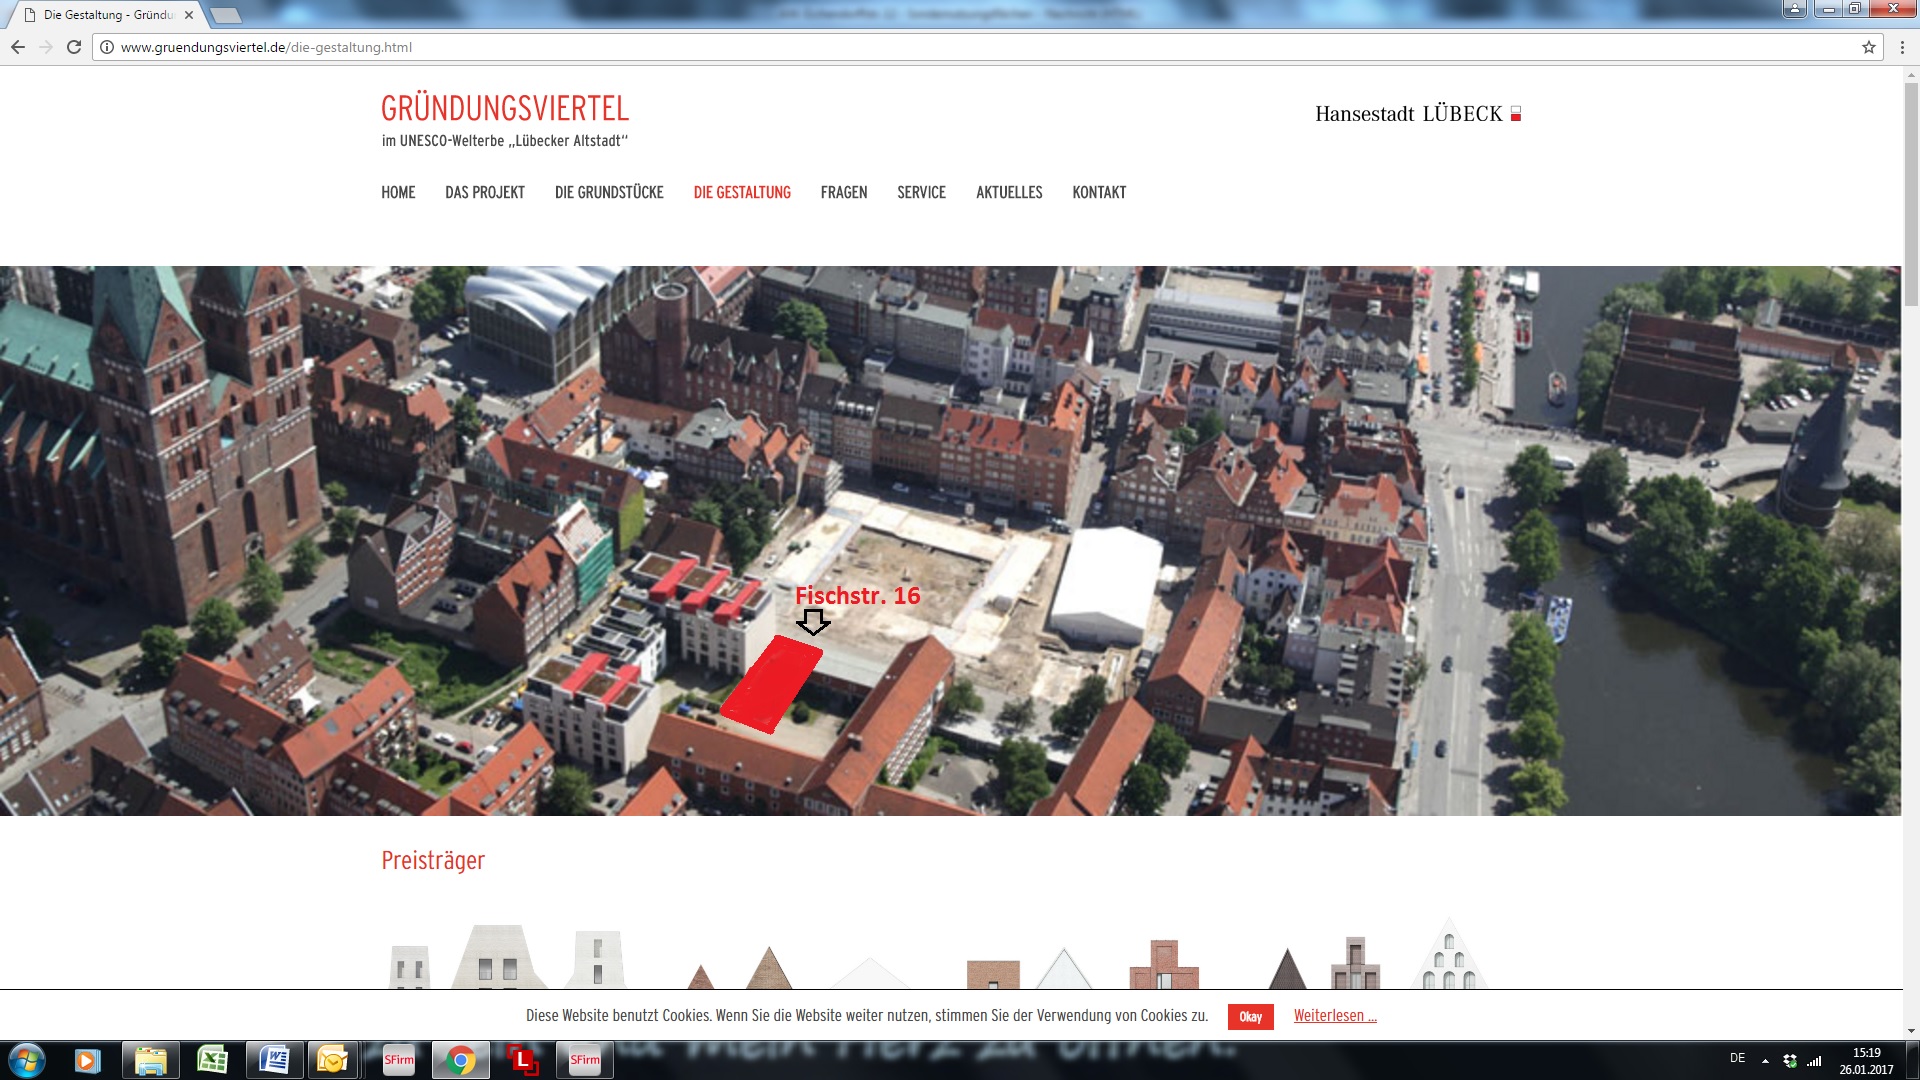This screenshot has width=1920, height=1080.
Task: View network signal strength in tray
Action: pos(1814,1060)
